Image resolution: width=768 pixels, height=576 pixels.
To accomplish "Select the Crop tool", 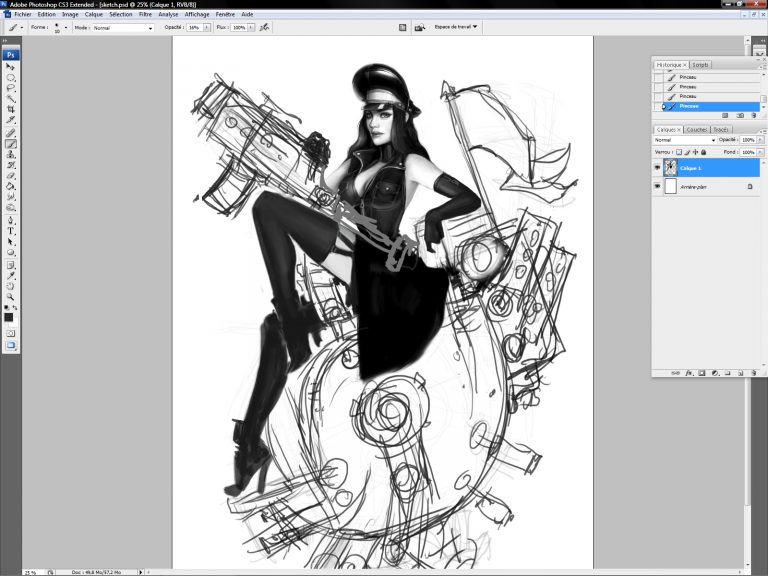I will pyautogui.click(x=10, y=109).
